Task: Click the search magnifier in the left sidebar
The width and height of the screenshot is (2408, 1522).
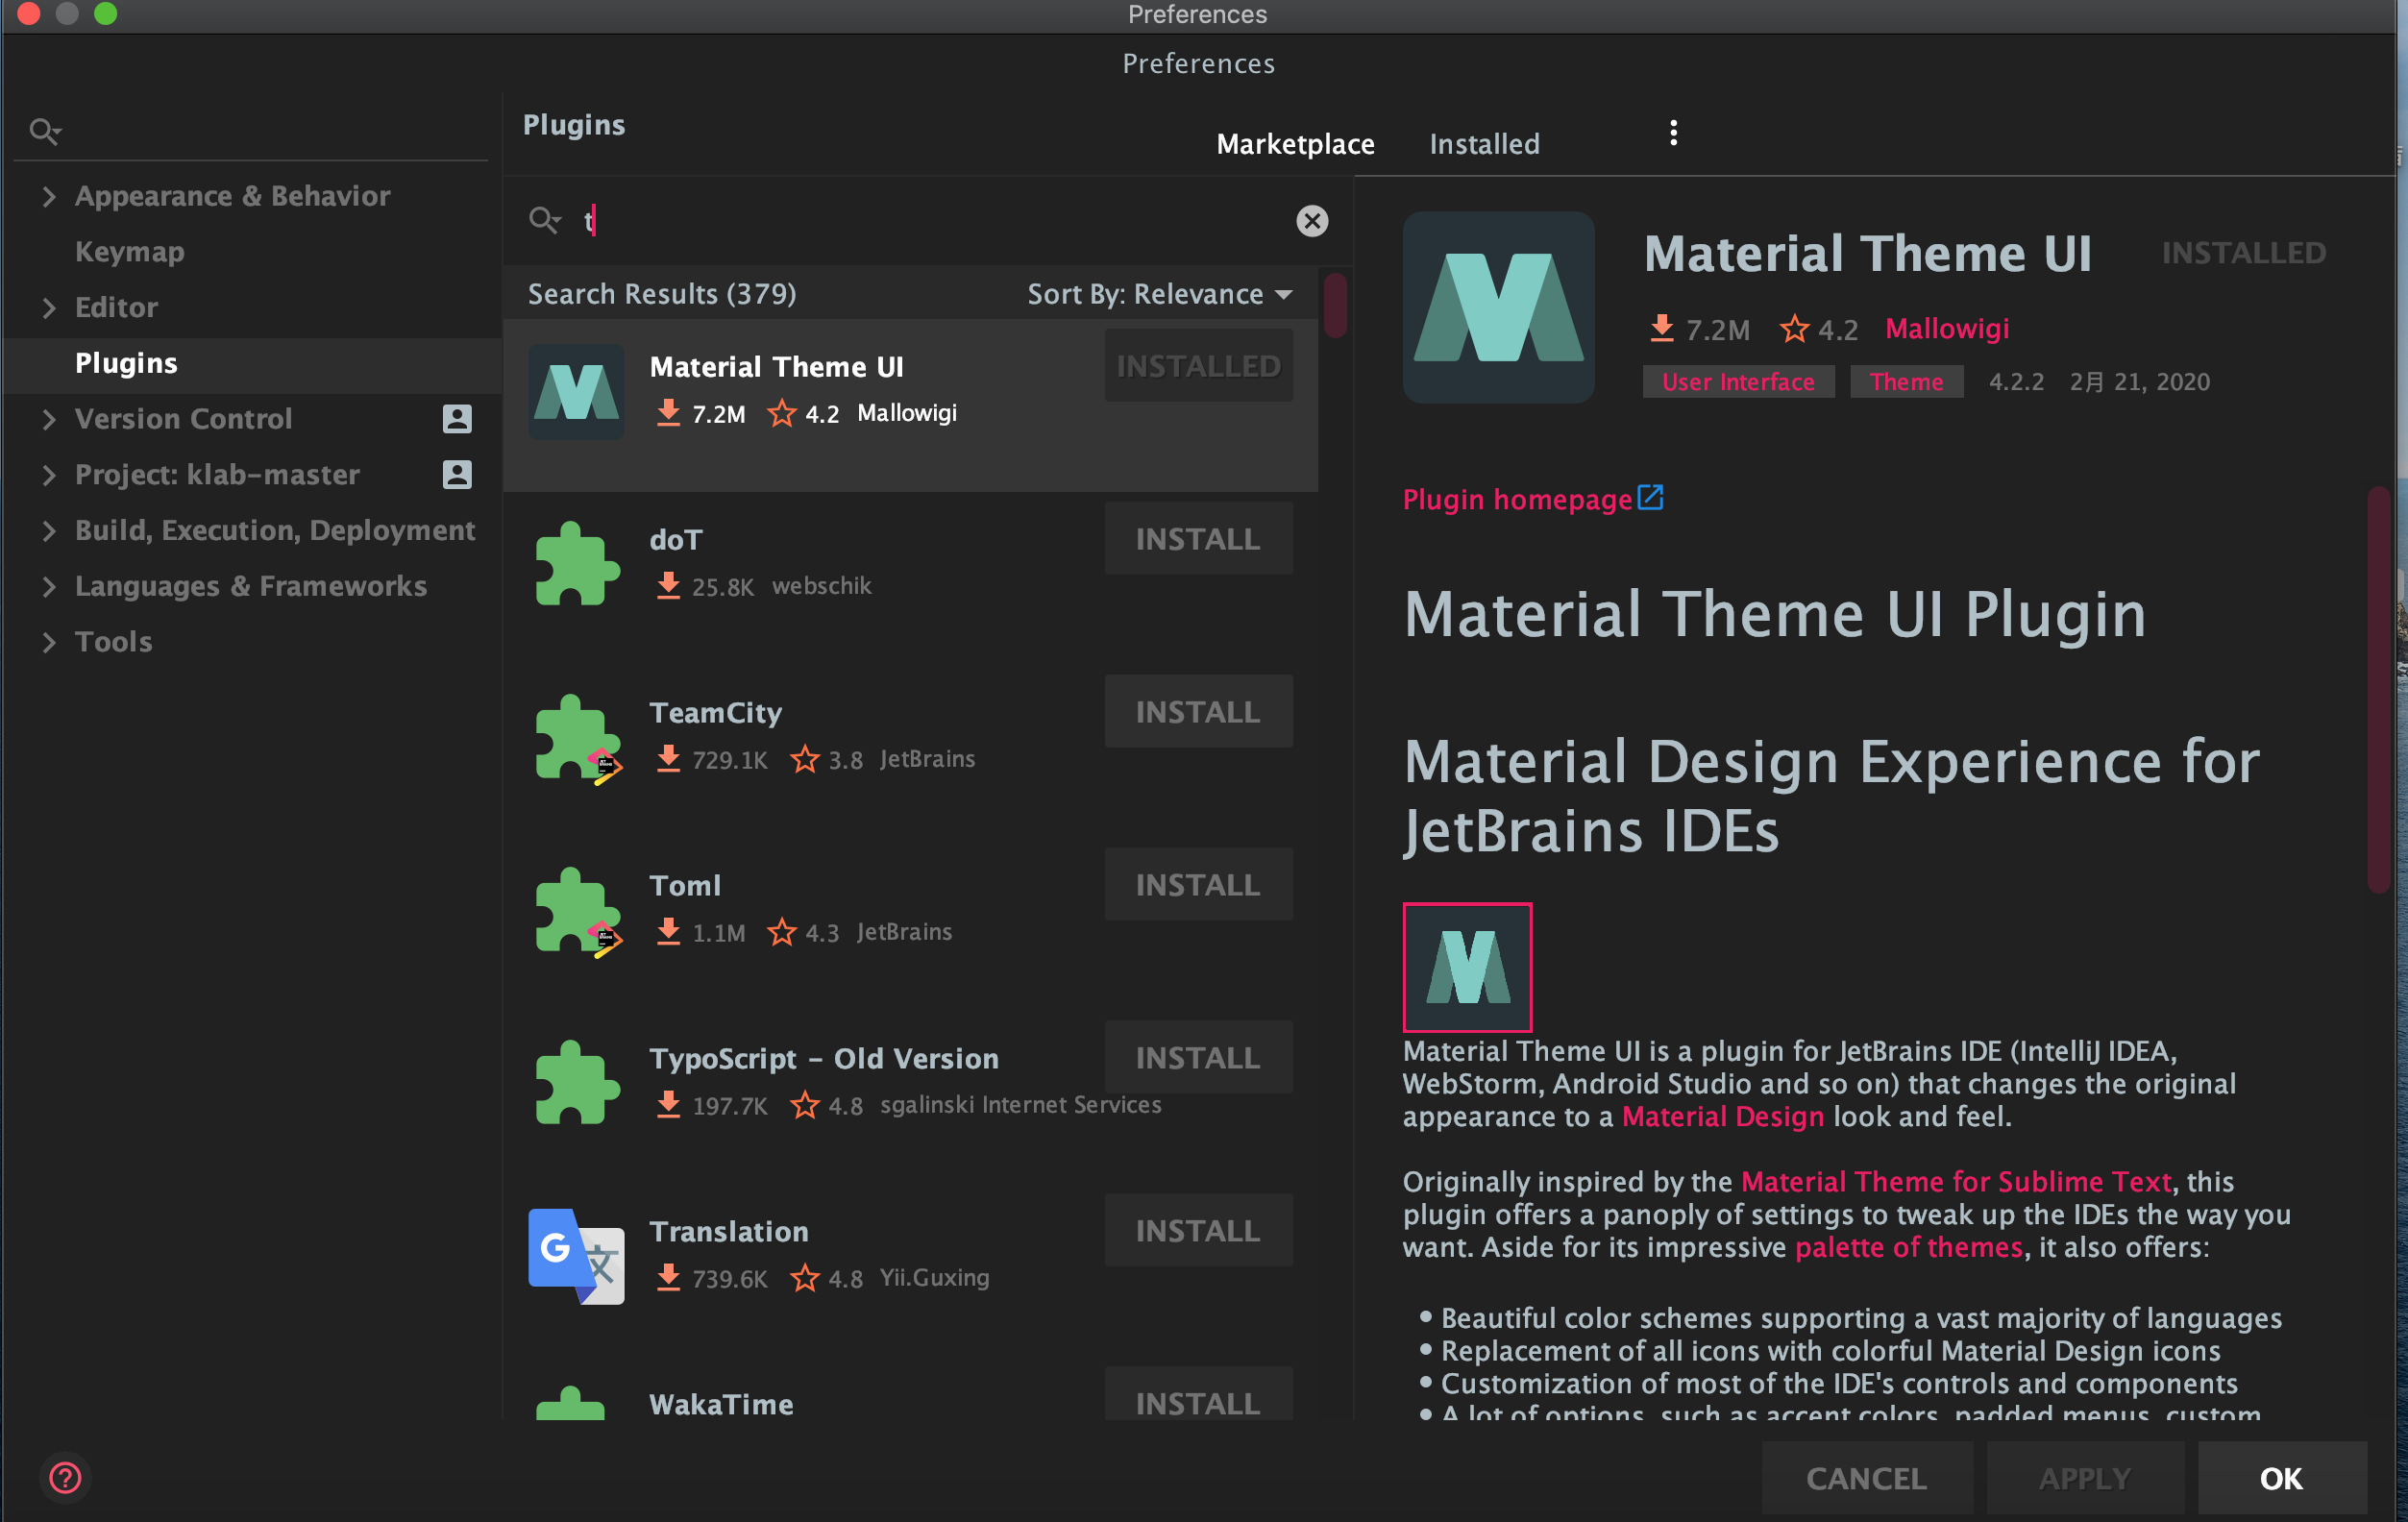Action: tap(44, 130)
